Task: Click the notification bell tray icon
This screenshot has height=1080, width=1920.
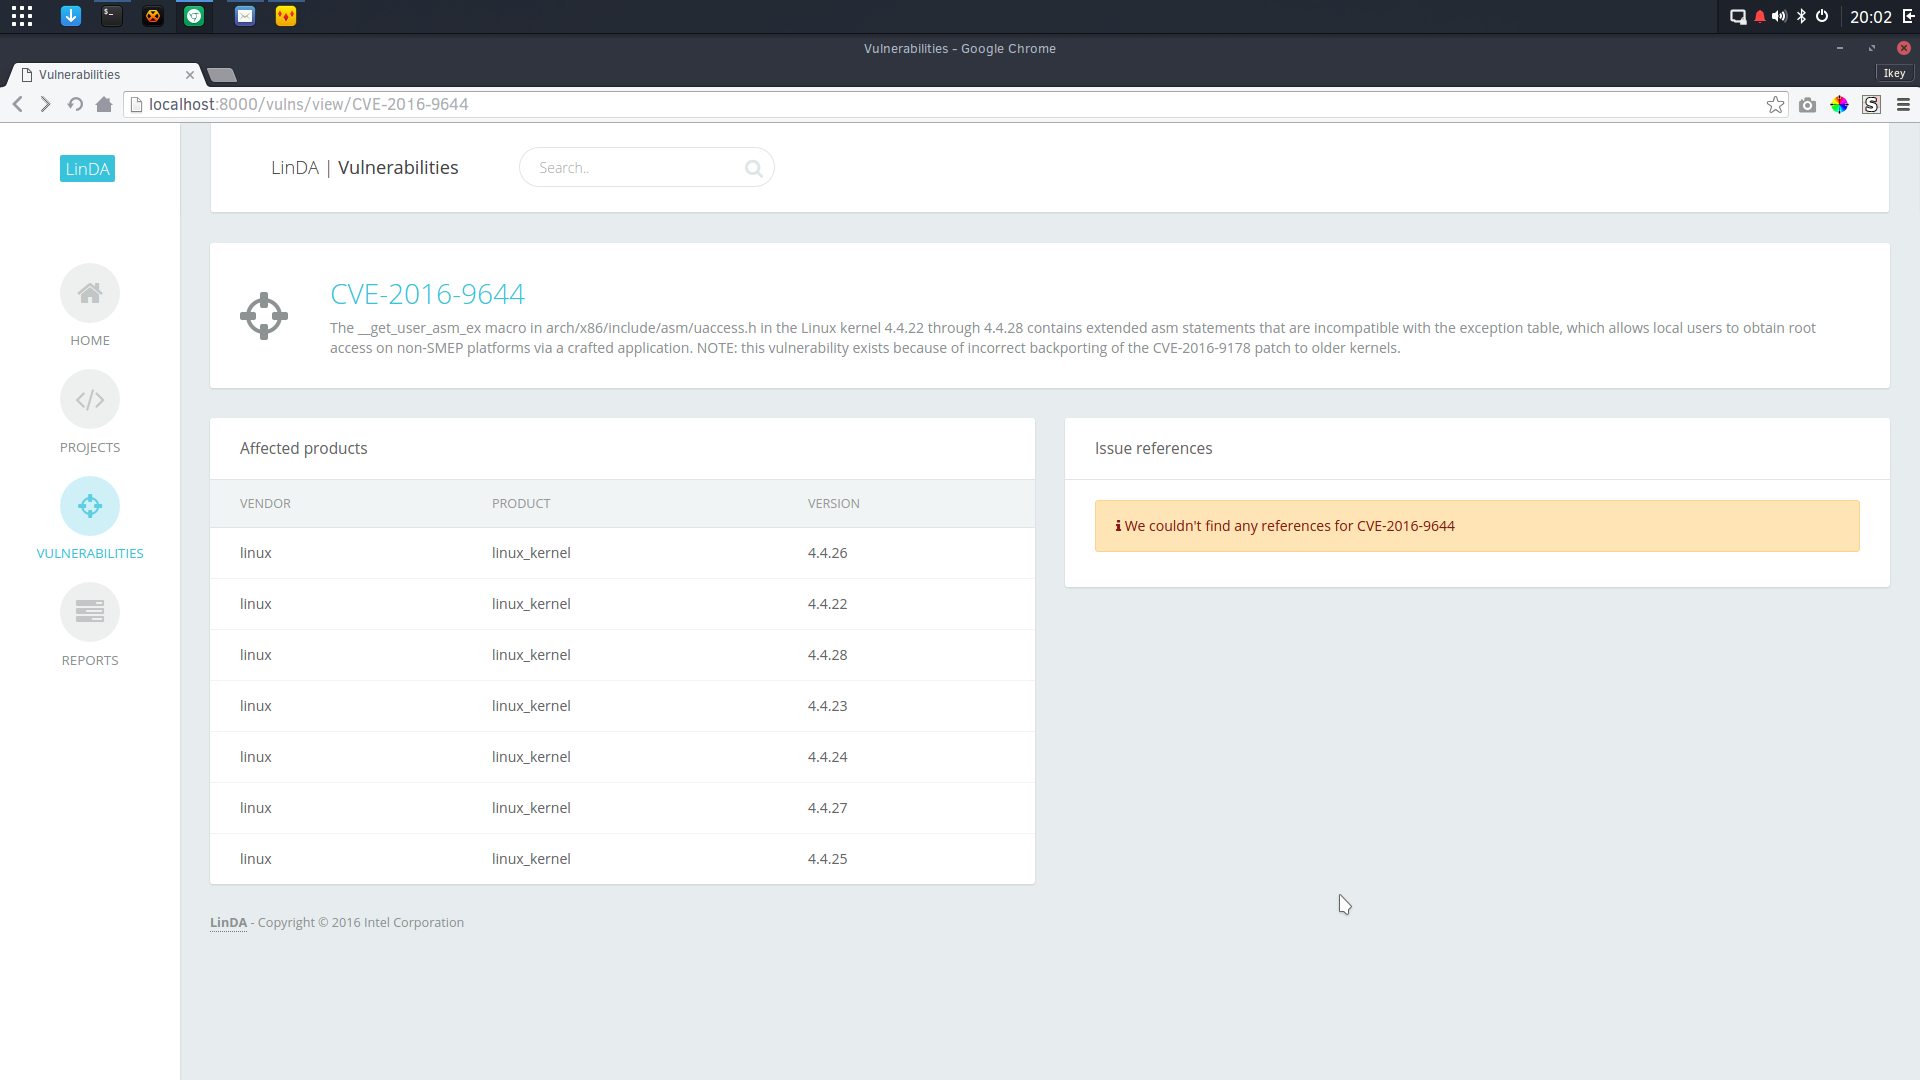Action: [1760, 16]
